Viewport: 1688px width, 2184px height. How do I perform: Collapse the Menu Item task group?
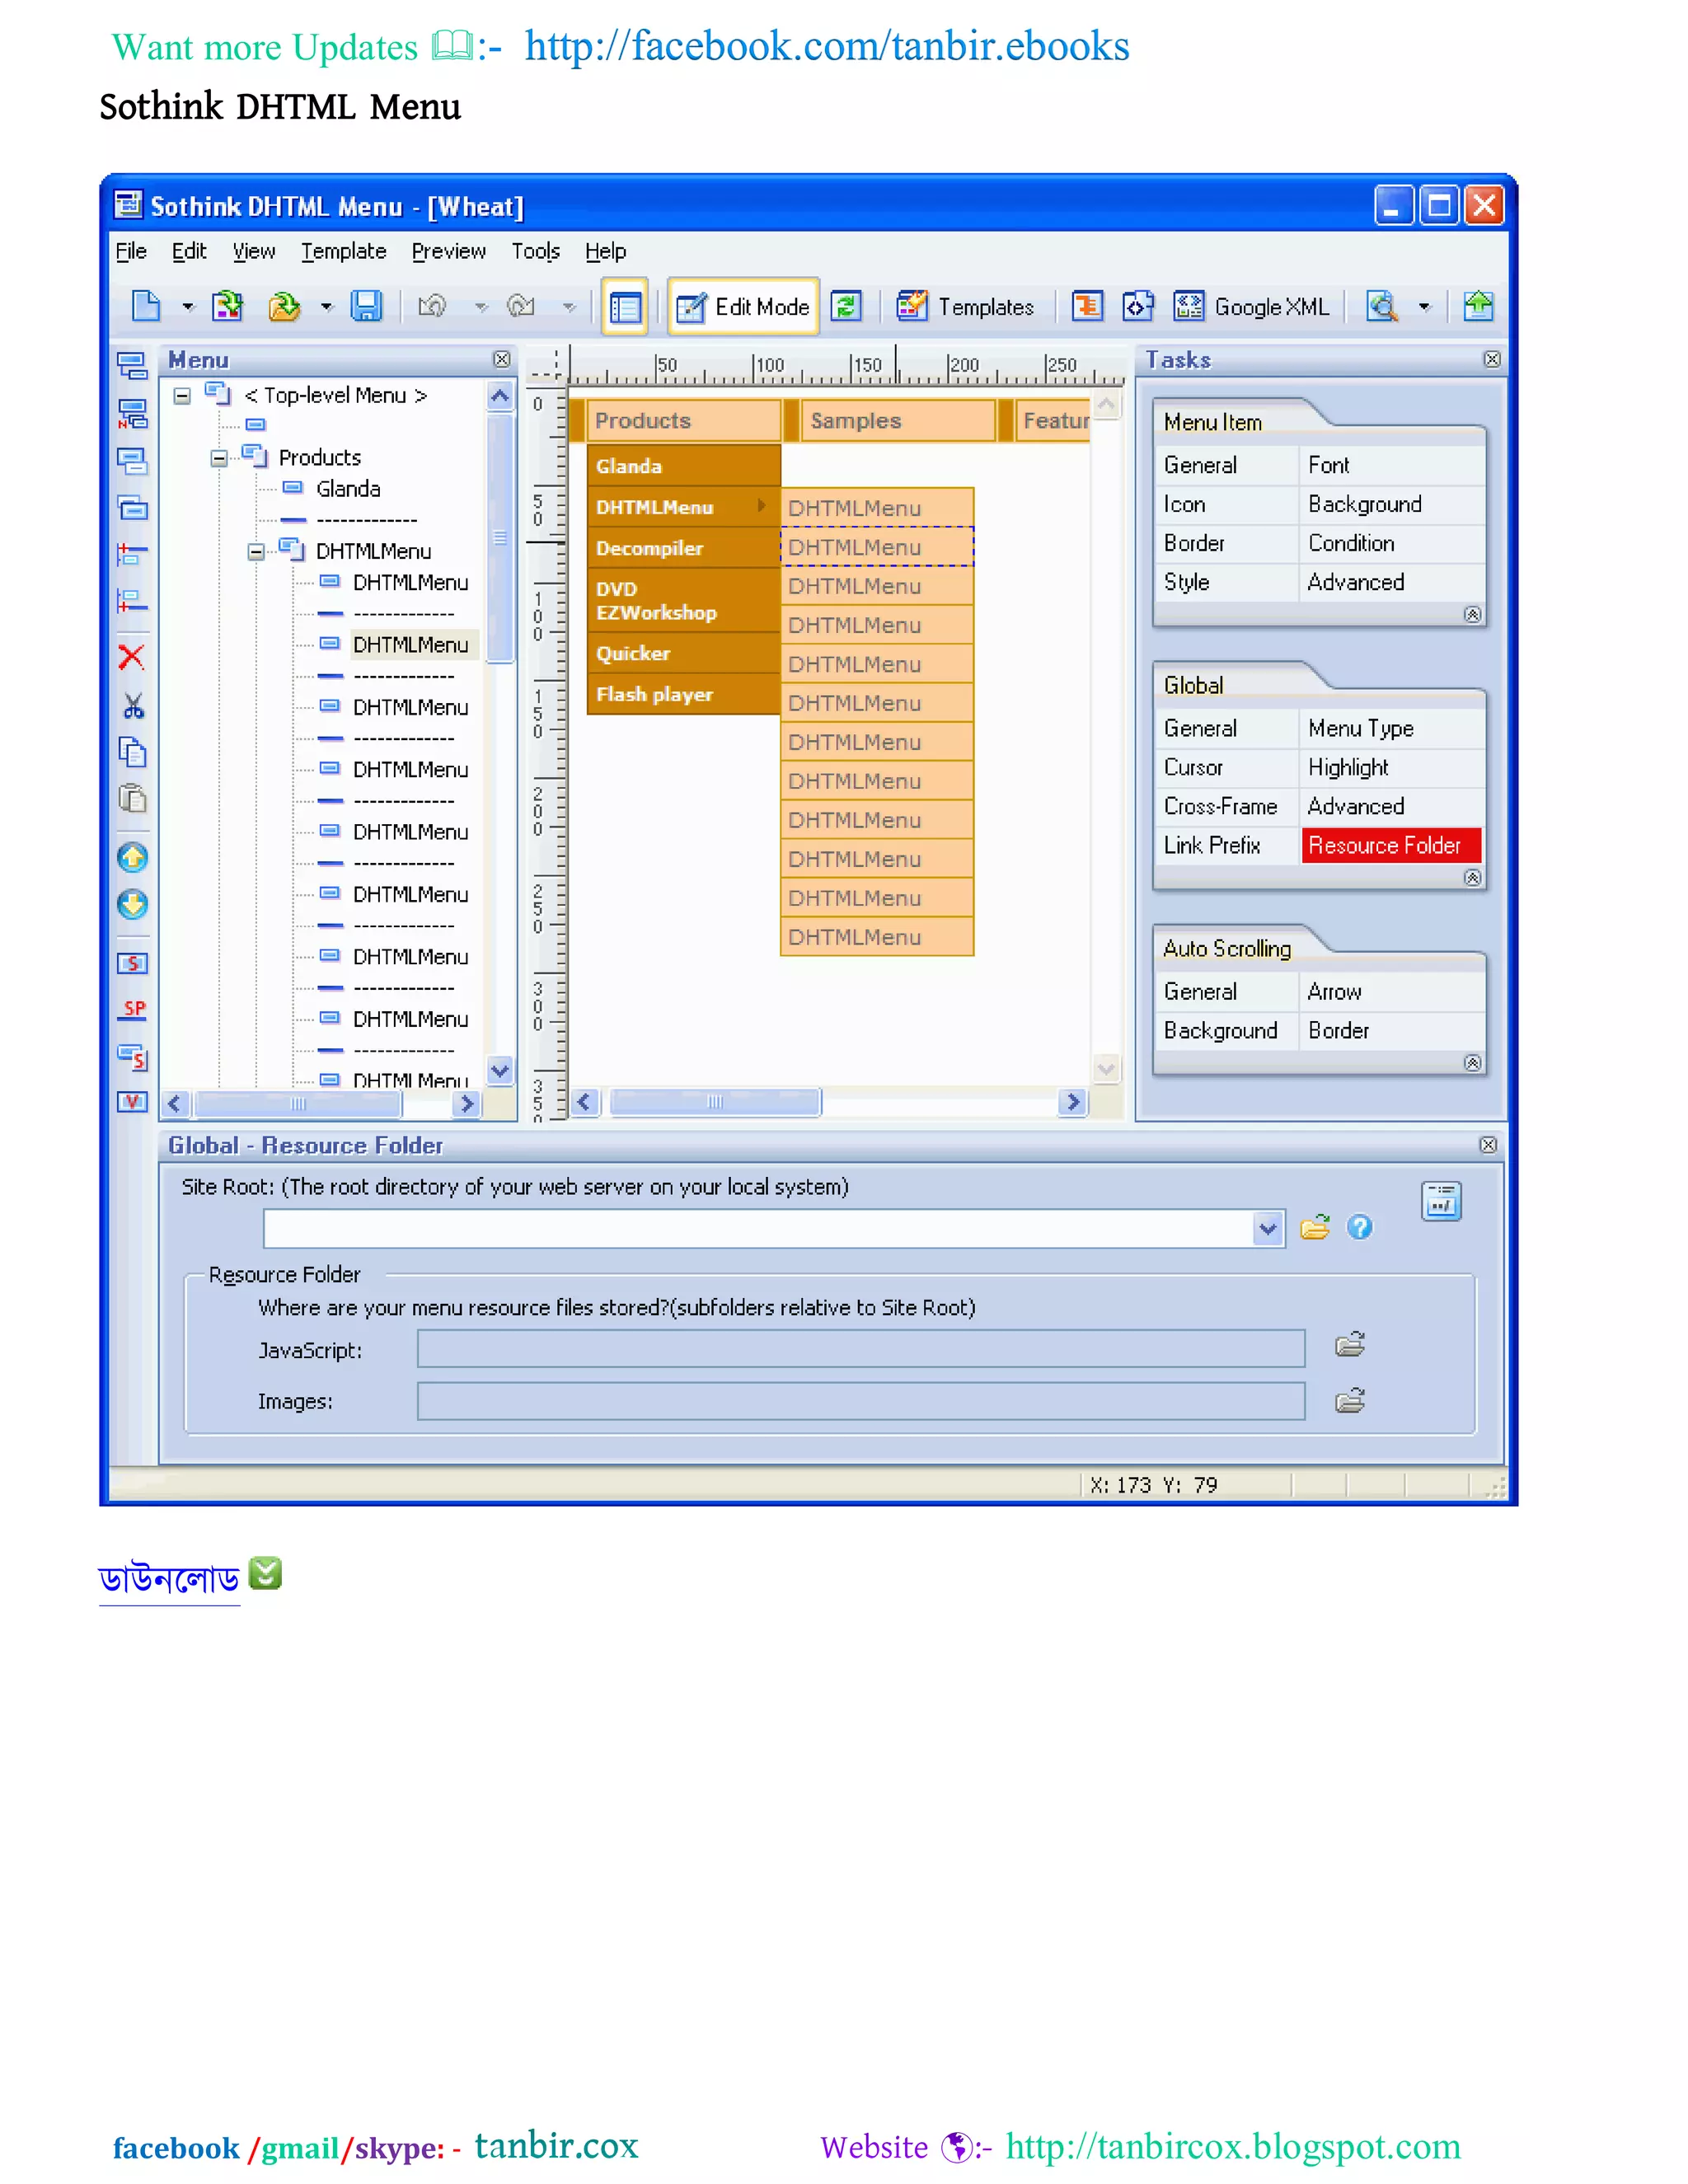point(1472,614)
